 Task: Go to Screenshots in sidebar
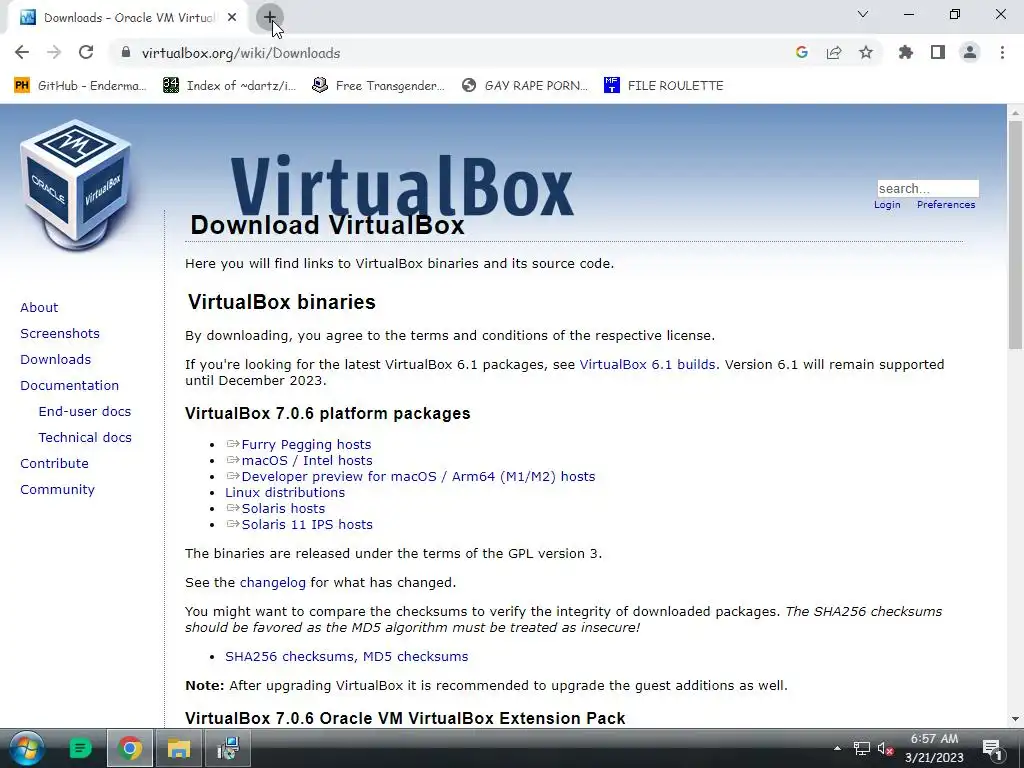pos(60,334)
